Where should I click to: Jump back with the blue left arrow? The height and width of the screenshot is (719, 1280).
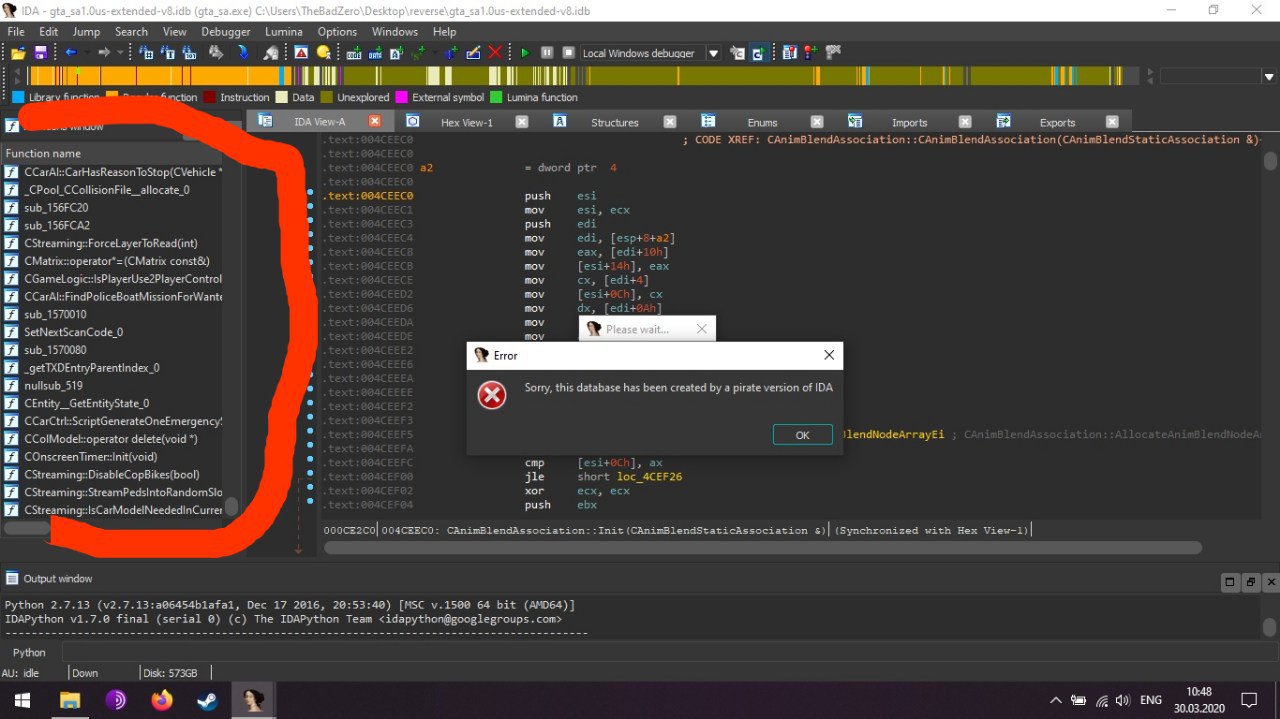tap(70, 53)
